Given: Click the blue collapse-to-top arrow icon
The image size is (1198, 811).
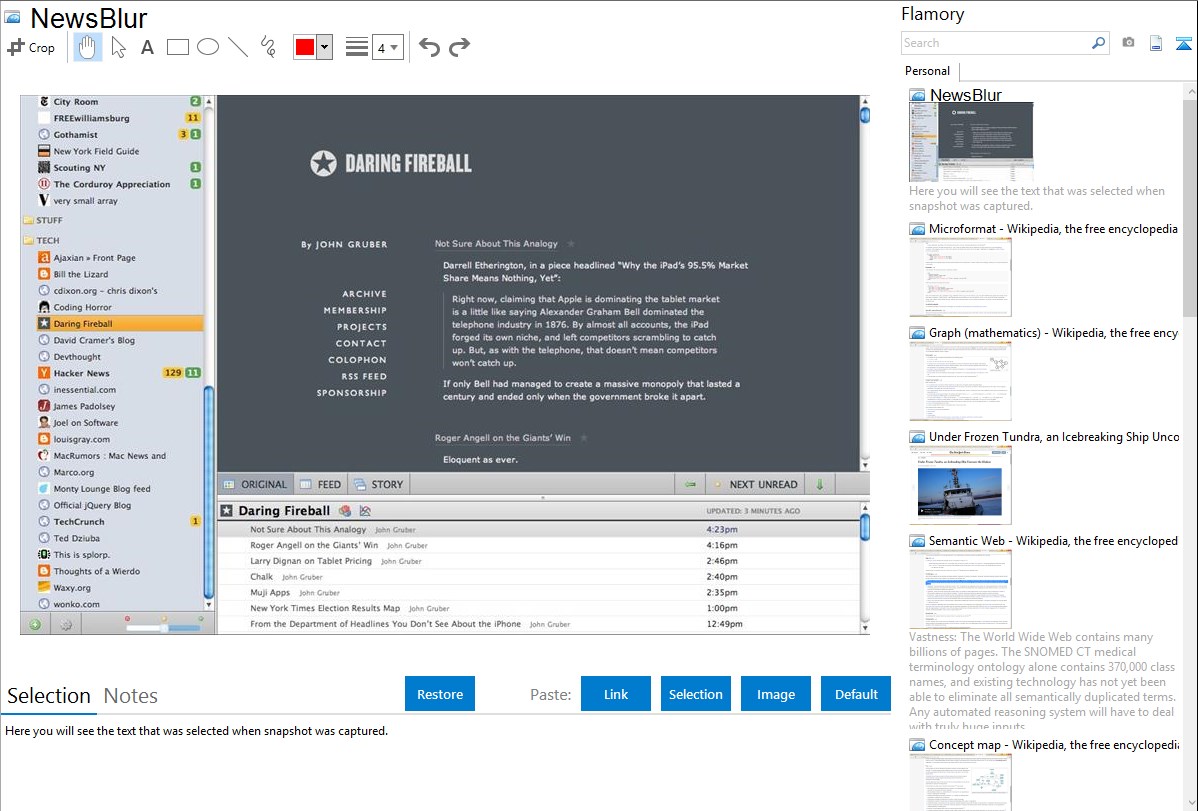Looking at the screenshot, I should coord(1183,44).
